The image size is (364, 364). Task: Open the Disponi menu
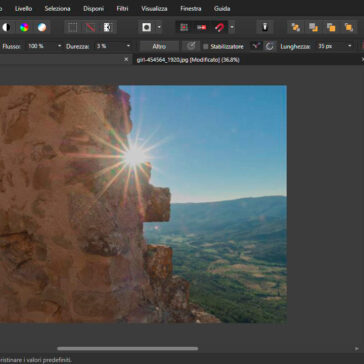(x=93, y=9)
